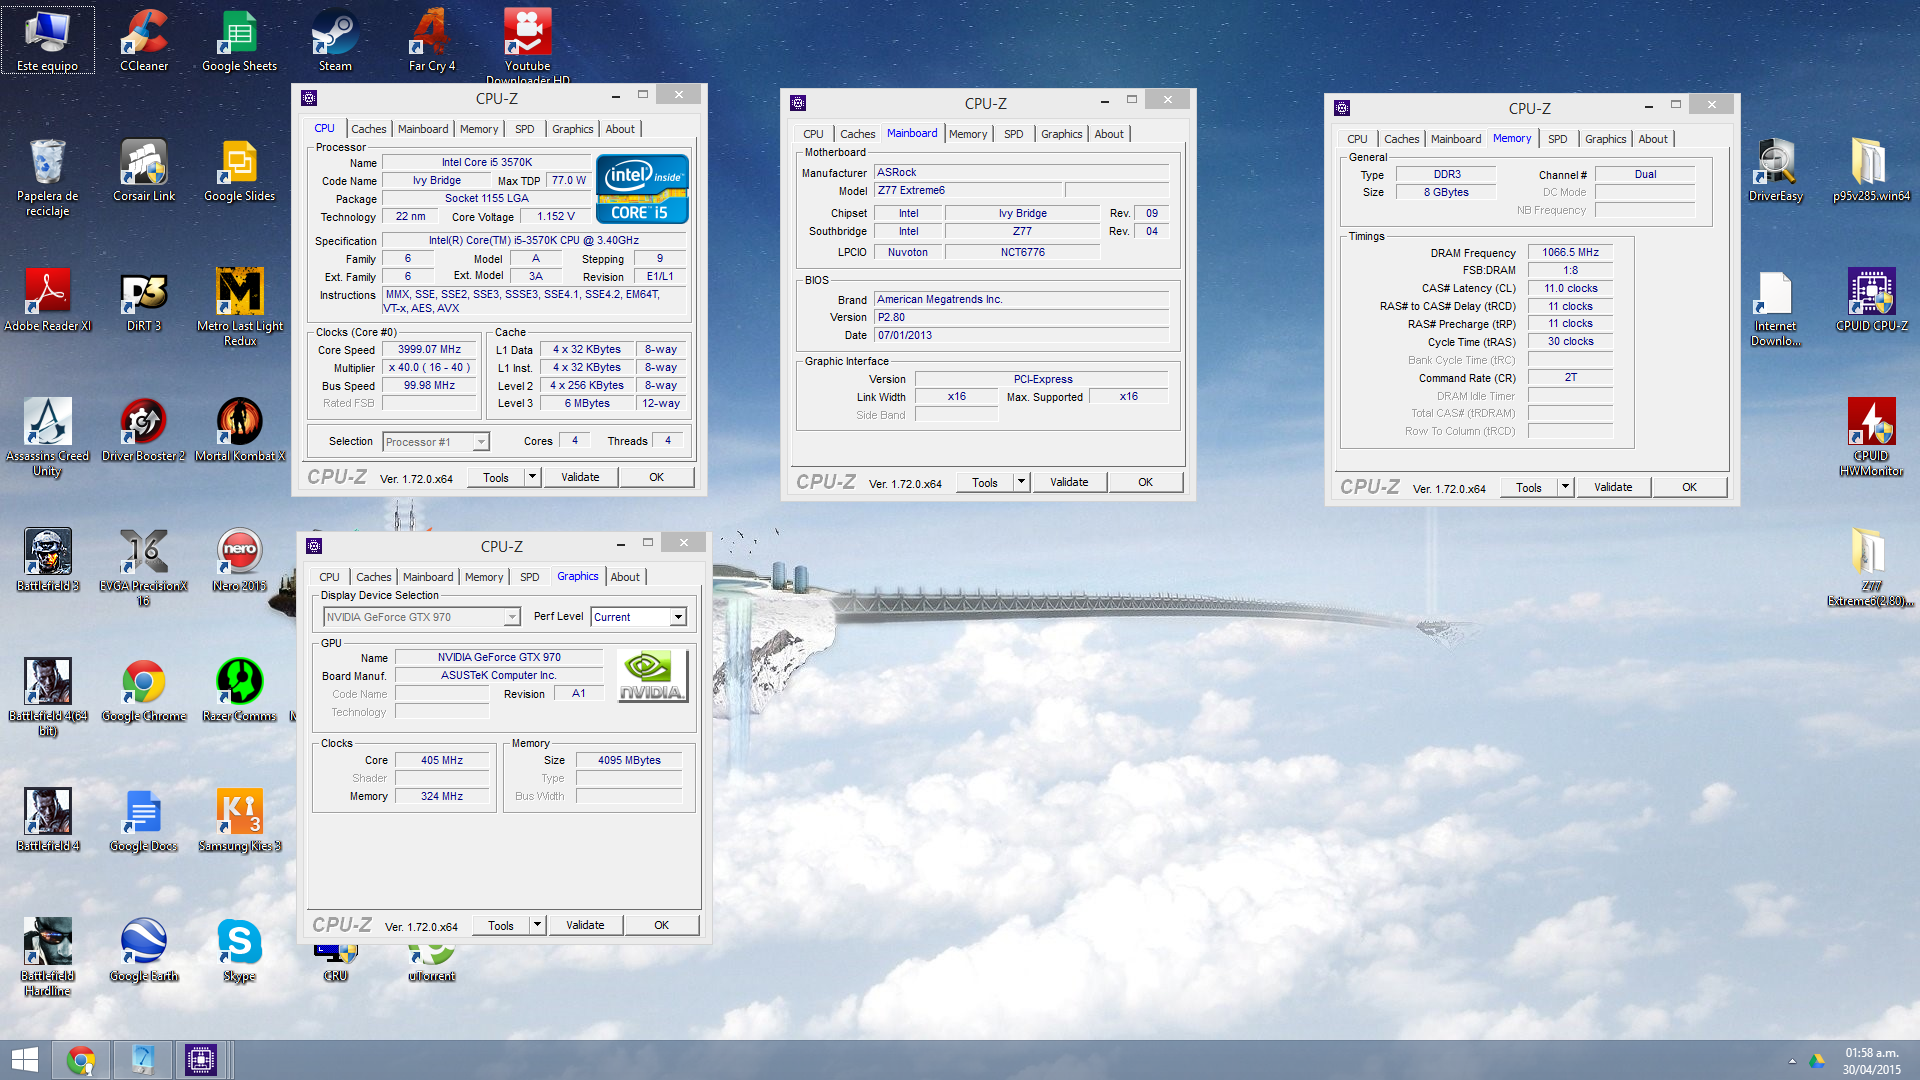Image resolution: width=1920 pixels, height=1080 pixels.
Task: Select the '4095 MBytes' memory size value
Action: pos(629,760)
